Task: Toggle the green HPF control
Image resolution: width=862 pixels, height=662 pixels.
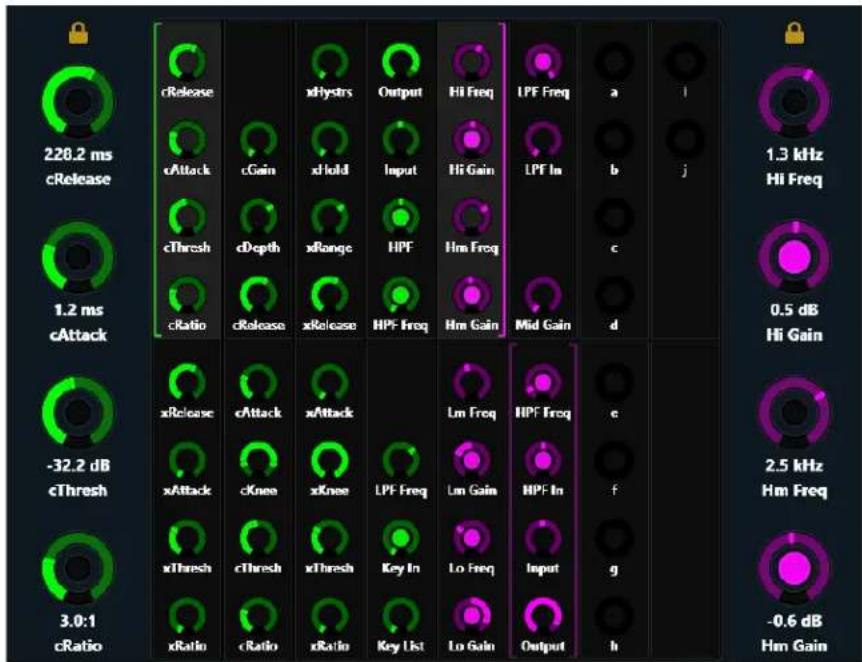Action: [x=400, y=218]
